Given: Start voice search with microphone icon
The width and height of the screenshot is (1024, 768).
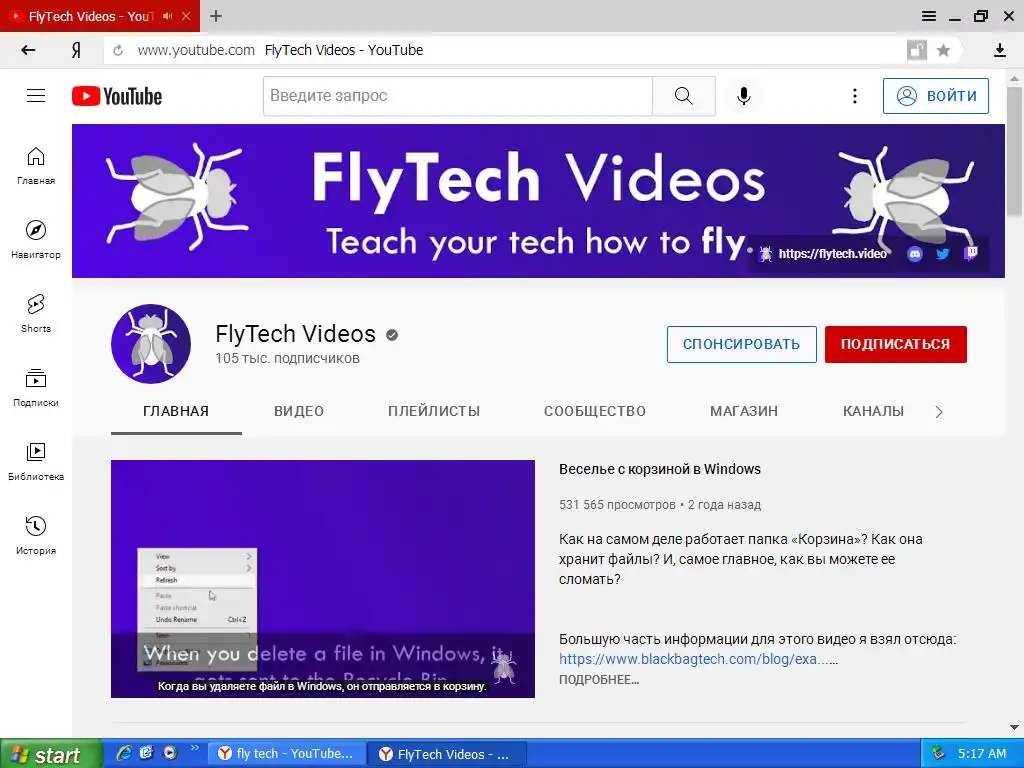Looking at the screenshot, I should coord(743,96).
